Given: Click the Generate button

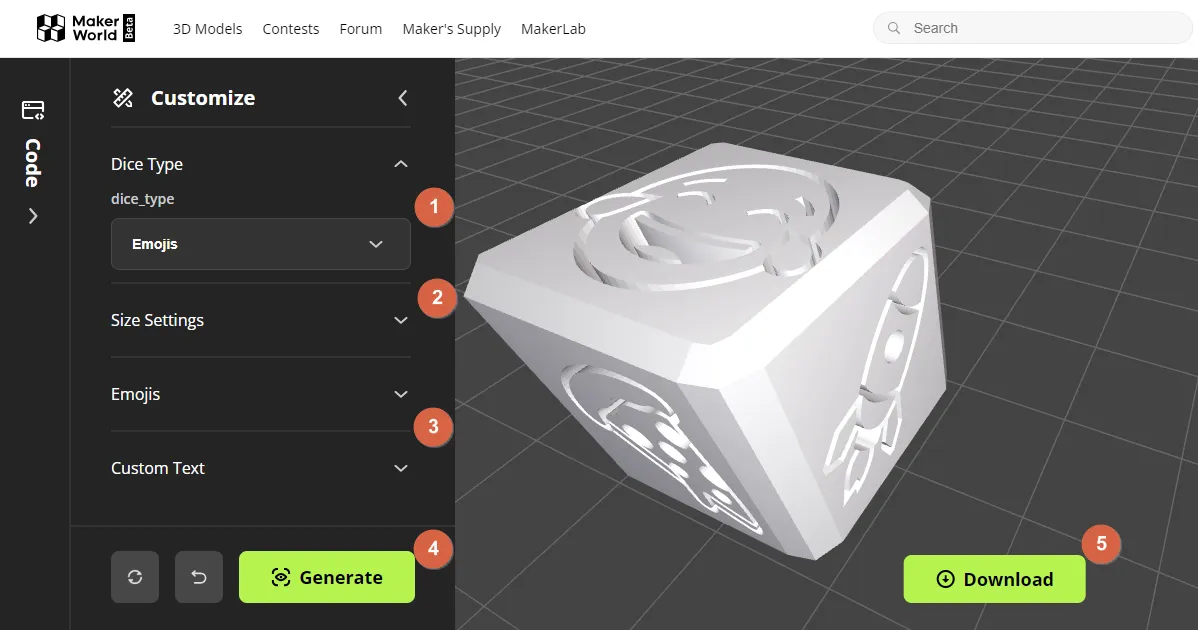Looking at the screenshot, I should (x=327, y=577).
